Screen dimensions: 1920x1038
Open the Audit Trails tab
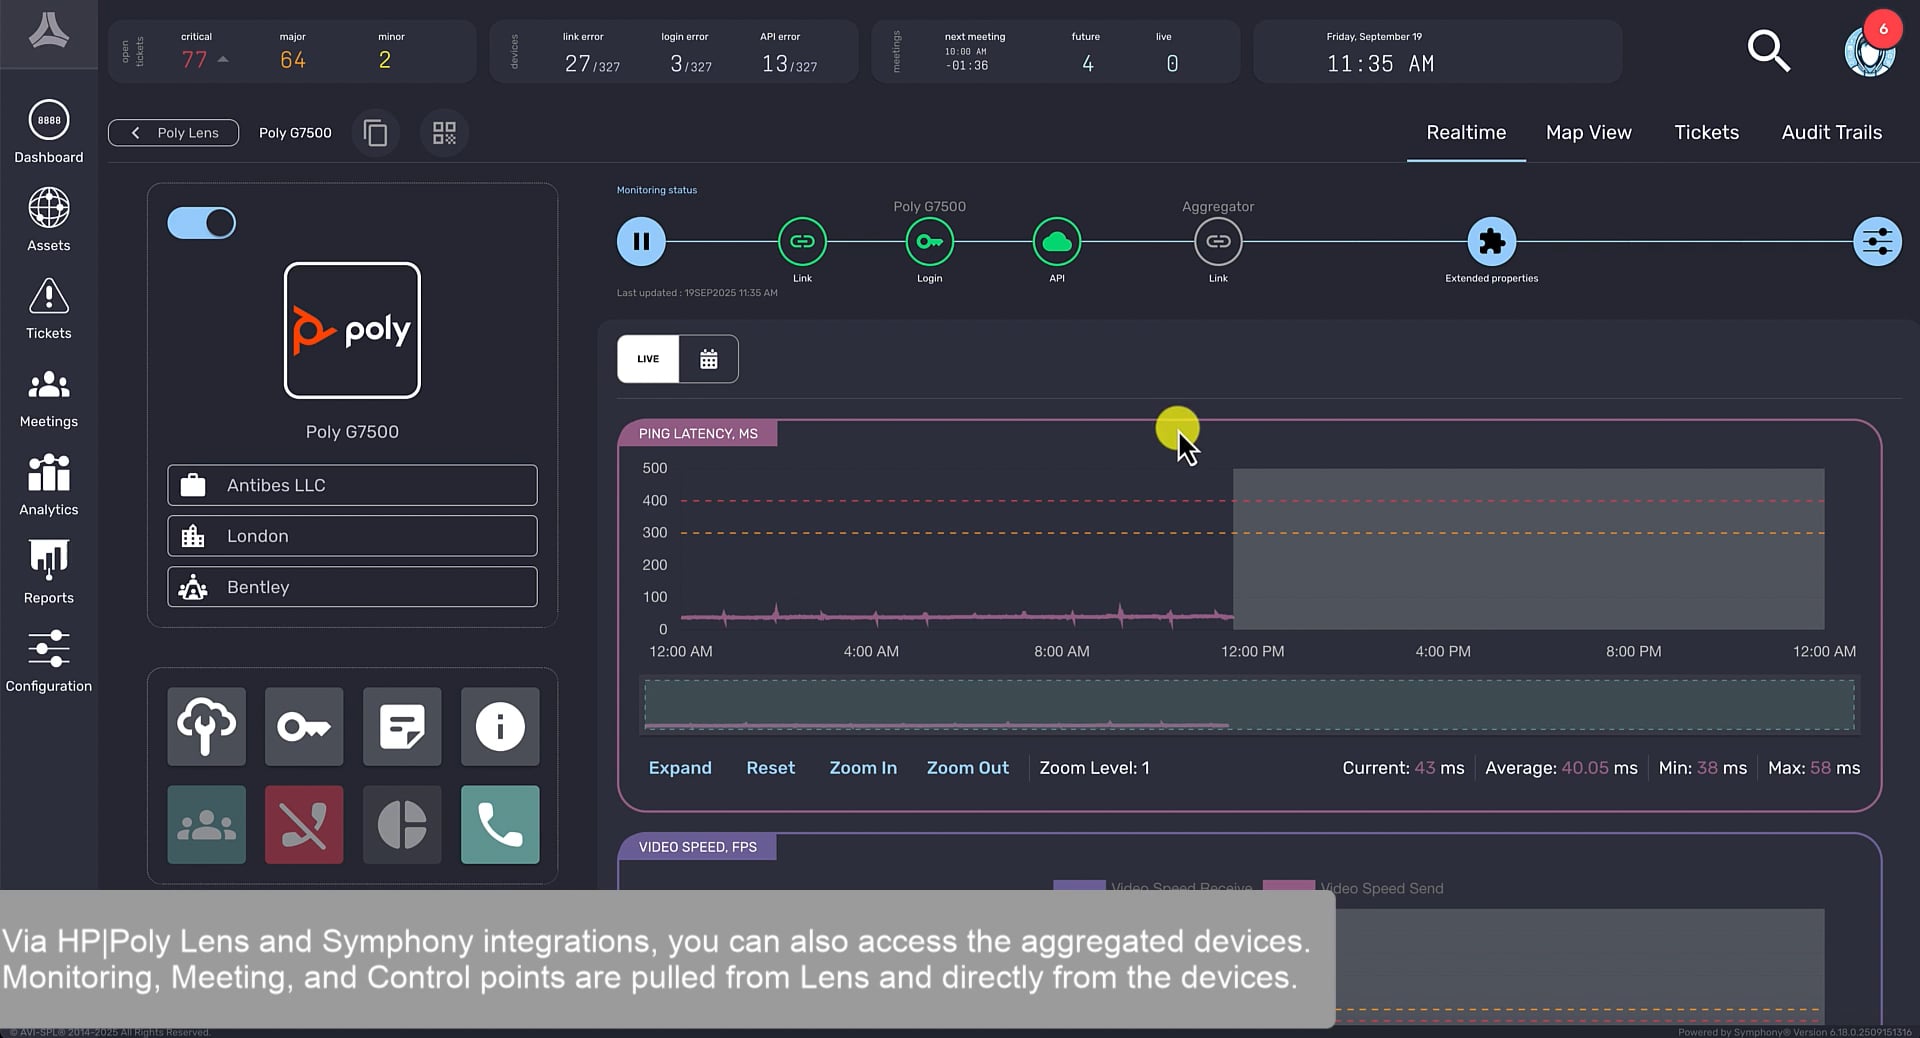pos(1831,133)
